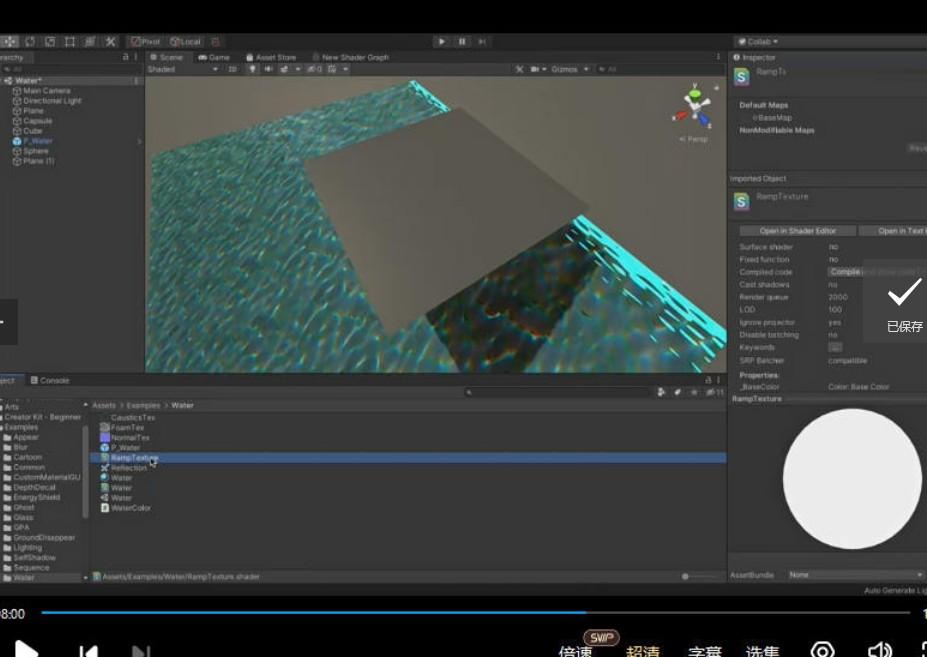Open the Gizmos dropdown in scene view
This screenshot has width=927, height=657.
[570, 70]
